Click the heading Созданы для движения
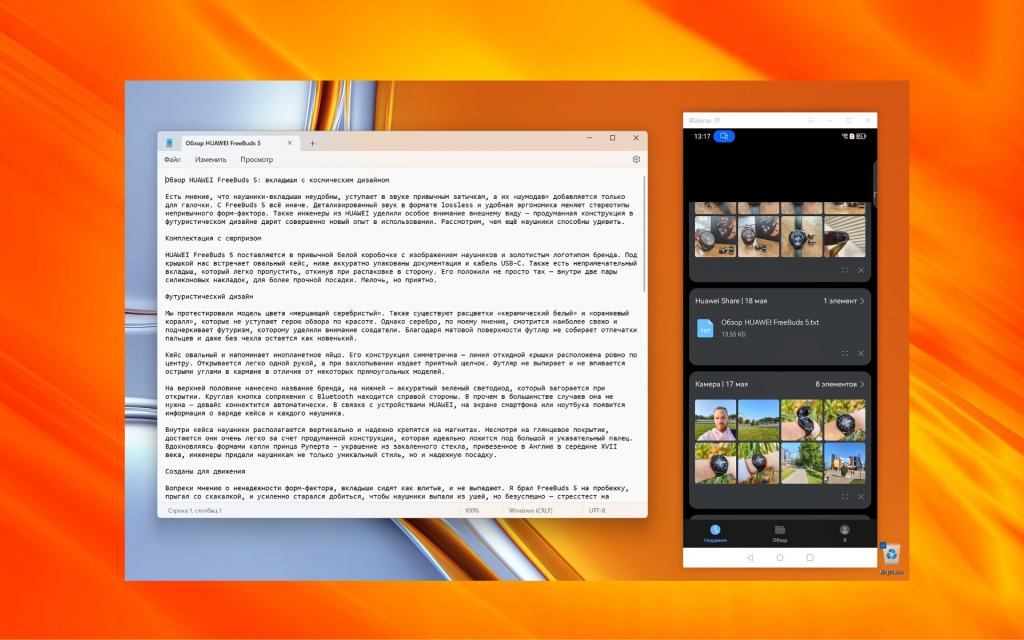Image resolution: width=1024 pixels, height=640 pixels. [x=205, y=472]
